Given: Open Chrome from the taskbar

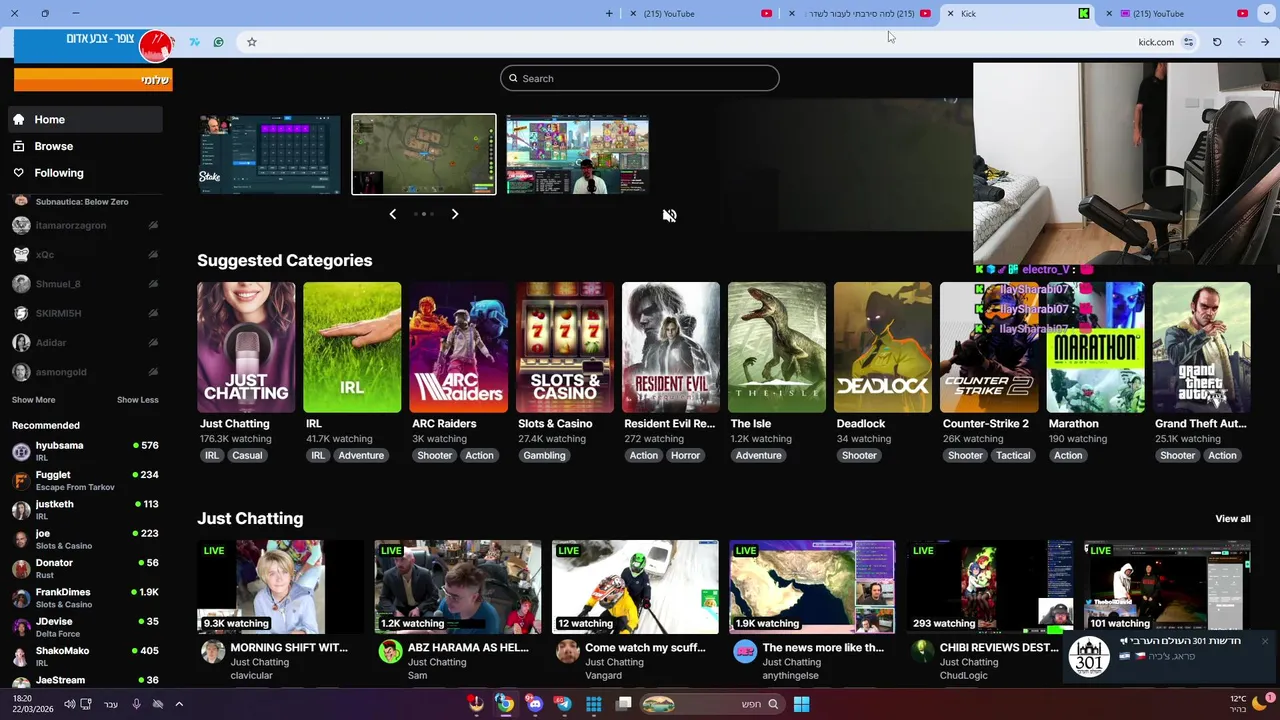Looking at the screenshot, I should pyautogui.click(x=505, y=704).
